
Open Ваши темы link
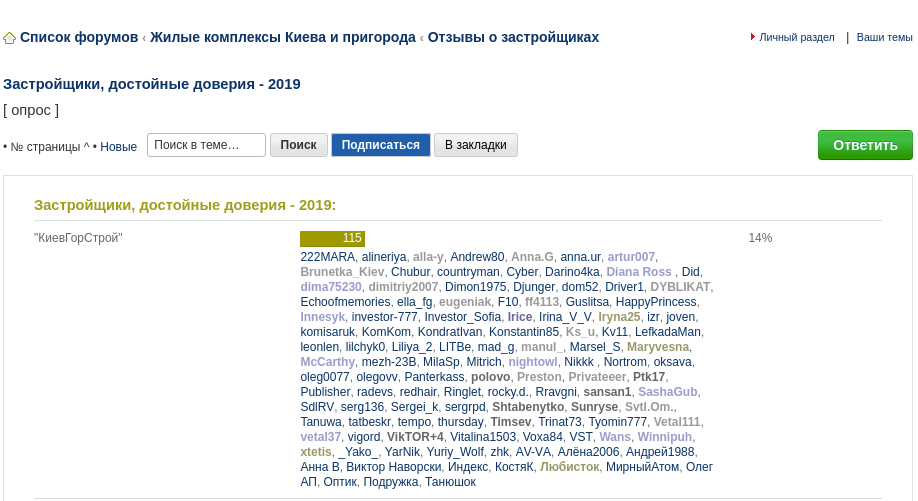coord(884,37)
